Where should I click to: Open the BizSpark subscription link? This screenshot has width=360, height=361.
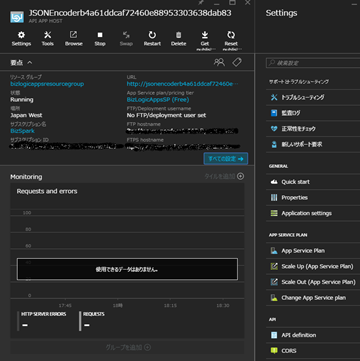tap(22, 131)
